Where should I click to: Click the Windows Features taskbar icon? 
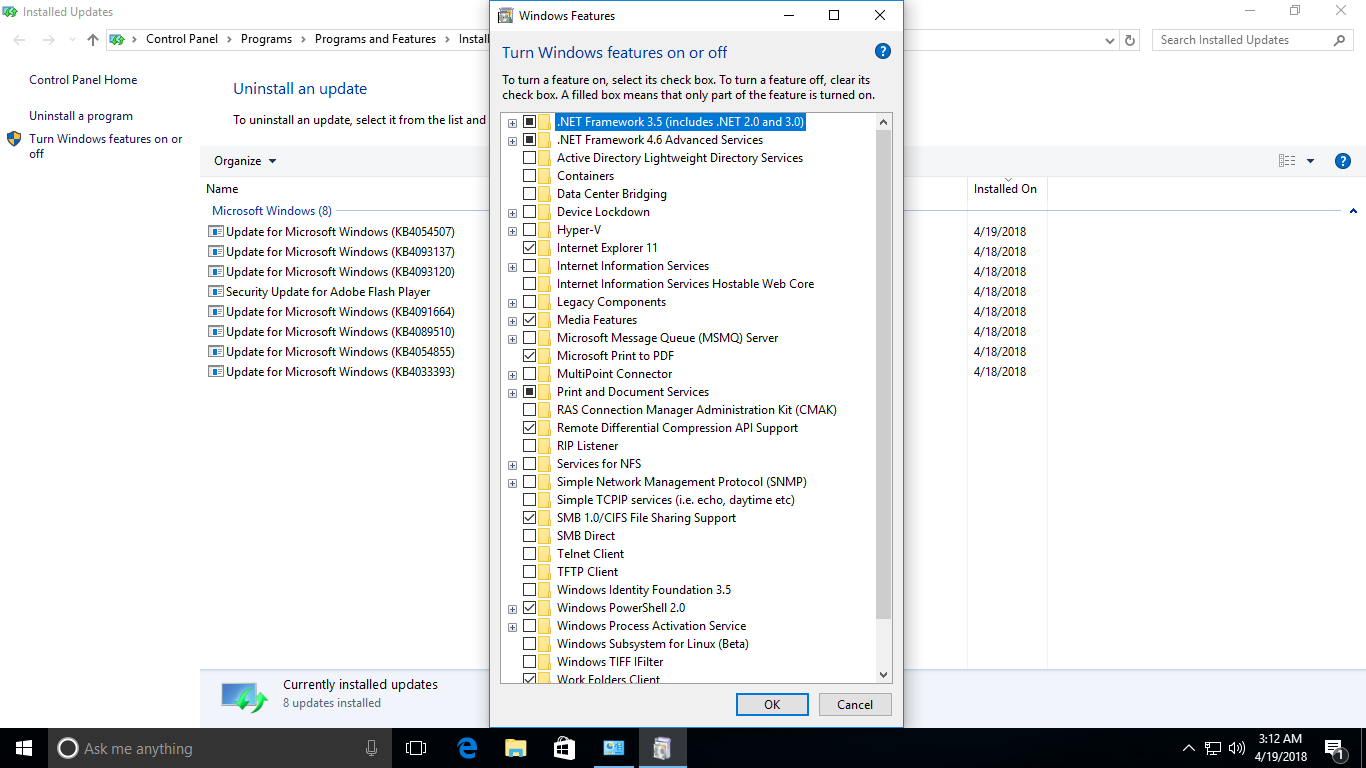(662, 748)
